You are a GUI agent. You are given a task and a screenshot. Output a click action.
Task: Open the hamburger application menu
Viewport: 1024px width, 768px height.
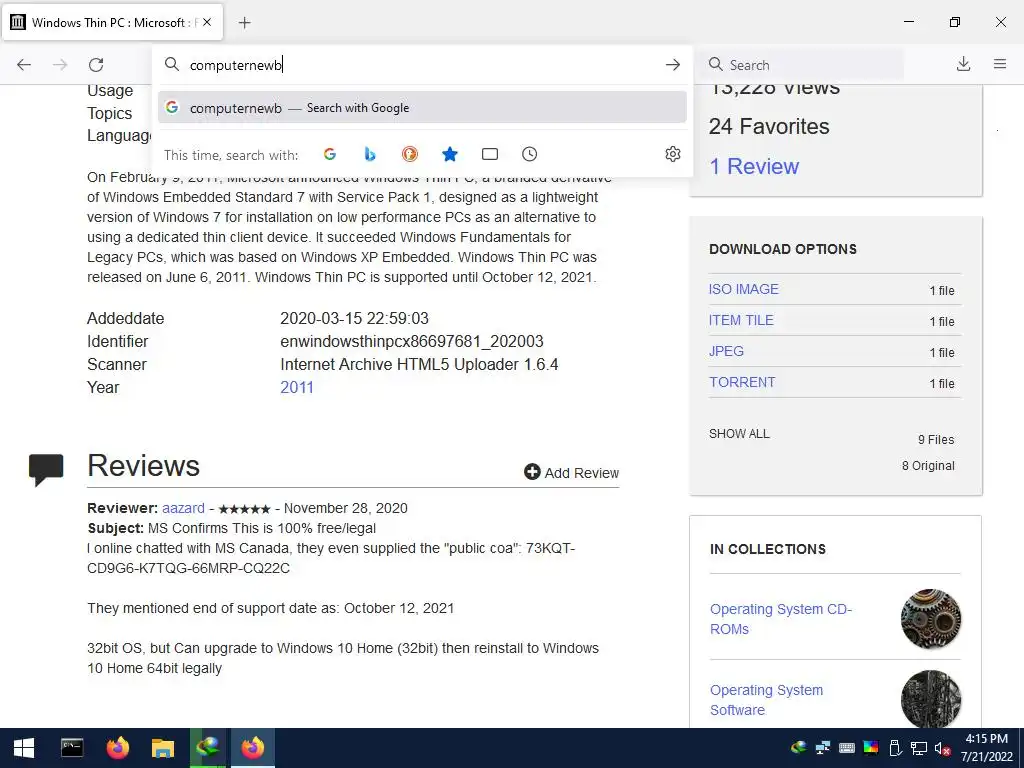tap(1000, 64)
